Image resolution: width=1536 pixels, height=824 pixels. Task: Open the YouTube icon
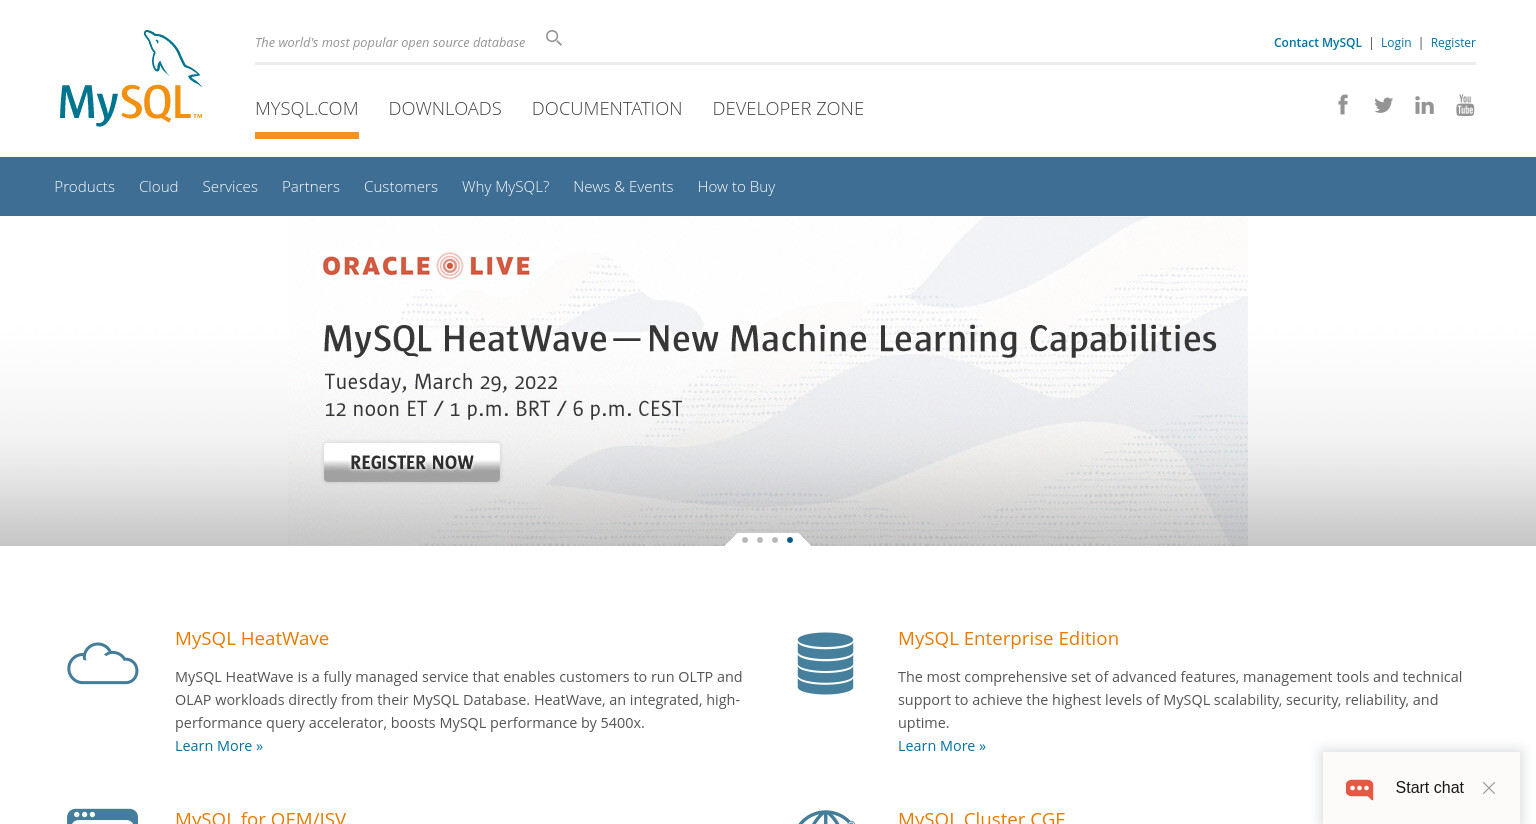coord(1465,105)
